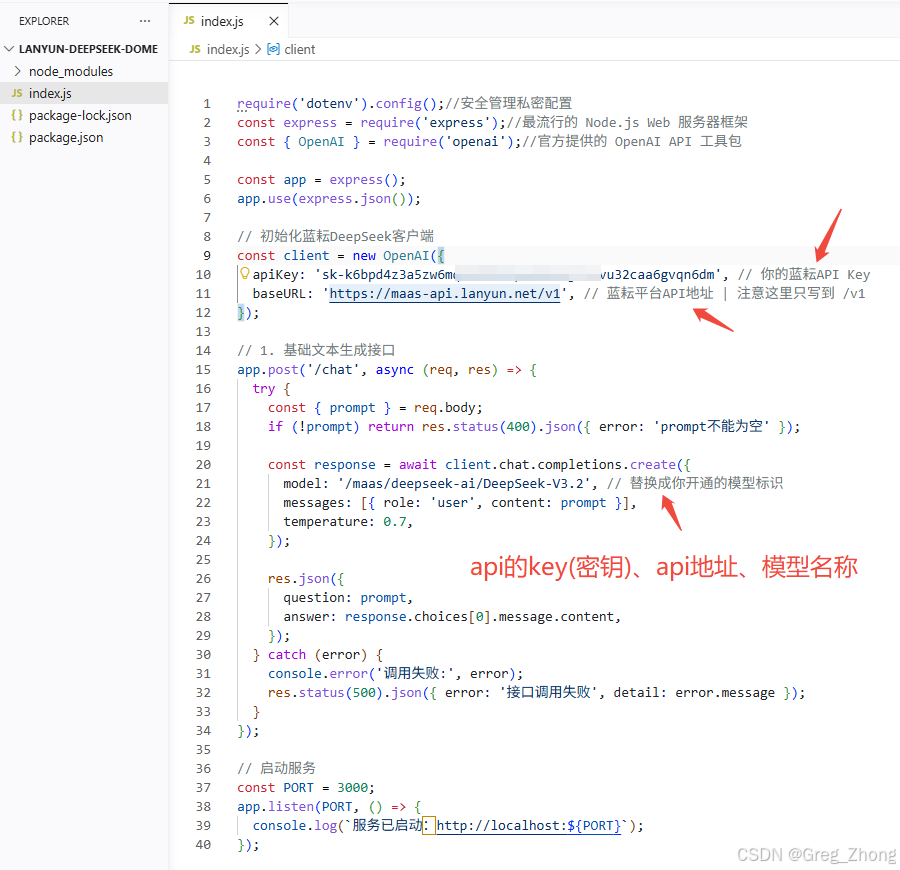This screenshot has height=870, width=900.
Task: Click the EXPLORER panel title
Action: coord(44,21)
